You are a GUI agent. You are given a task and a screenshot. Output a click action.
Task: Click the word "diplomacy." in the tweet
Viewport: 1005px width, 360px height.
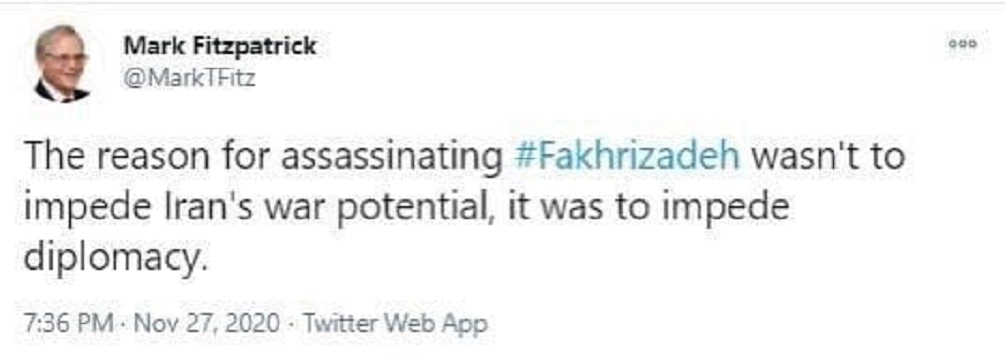pos(117,257)
